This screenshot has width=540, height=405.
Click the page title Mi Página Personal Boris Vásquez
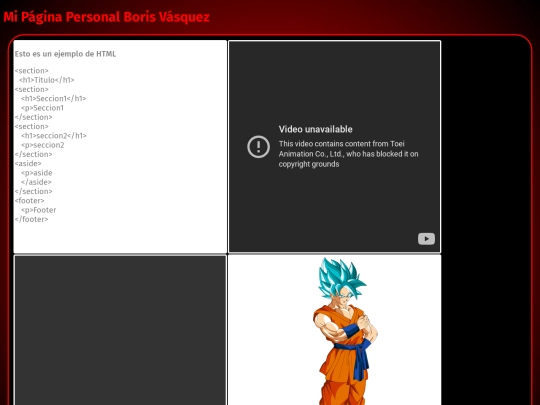(x=106, y=17)
